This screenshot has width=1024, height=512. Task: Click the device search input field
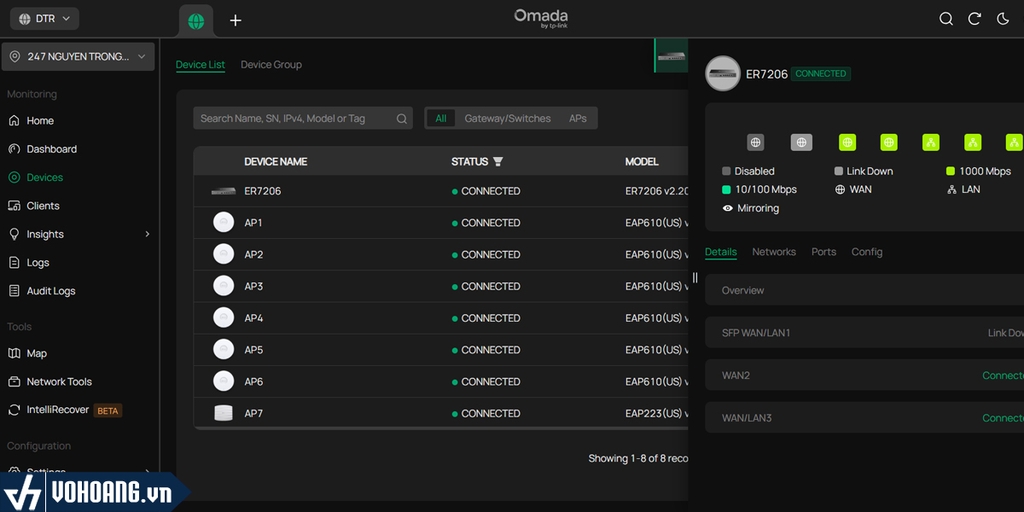(295, 119)
